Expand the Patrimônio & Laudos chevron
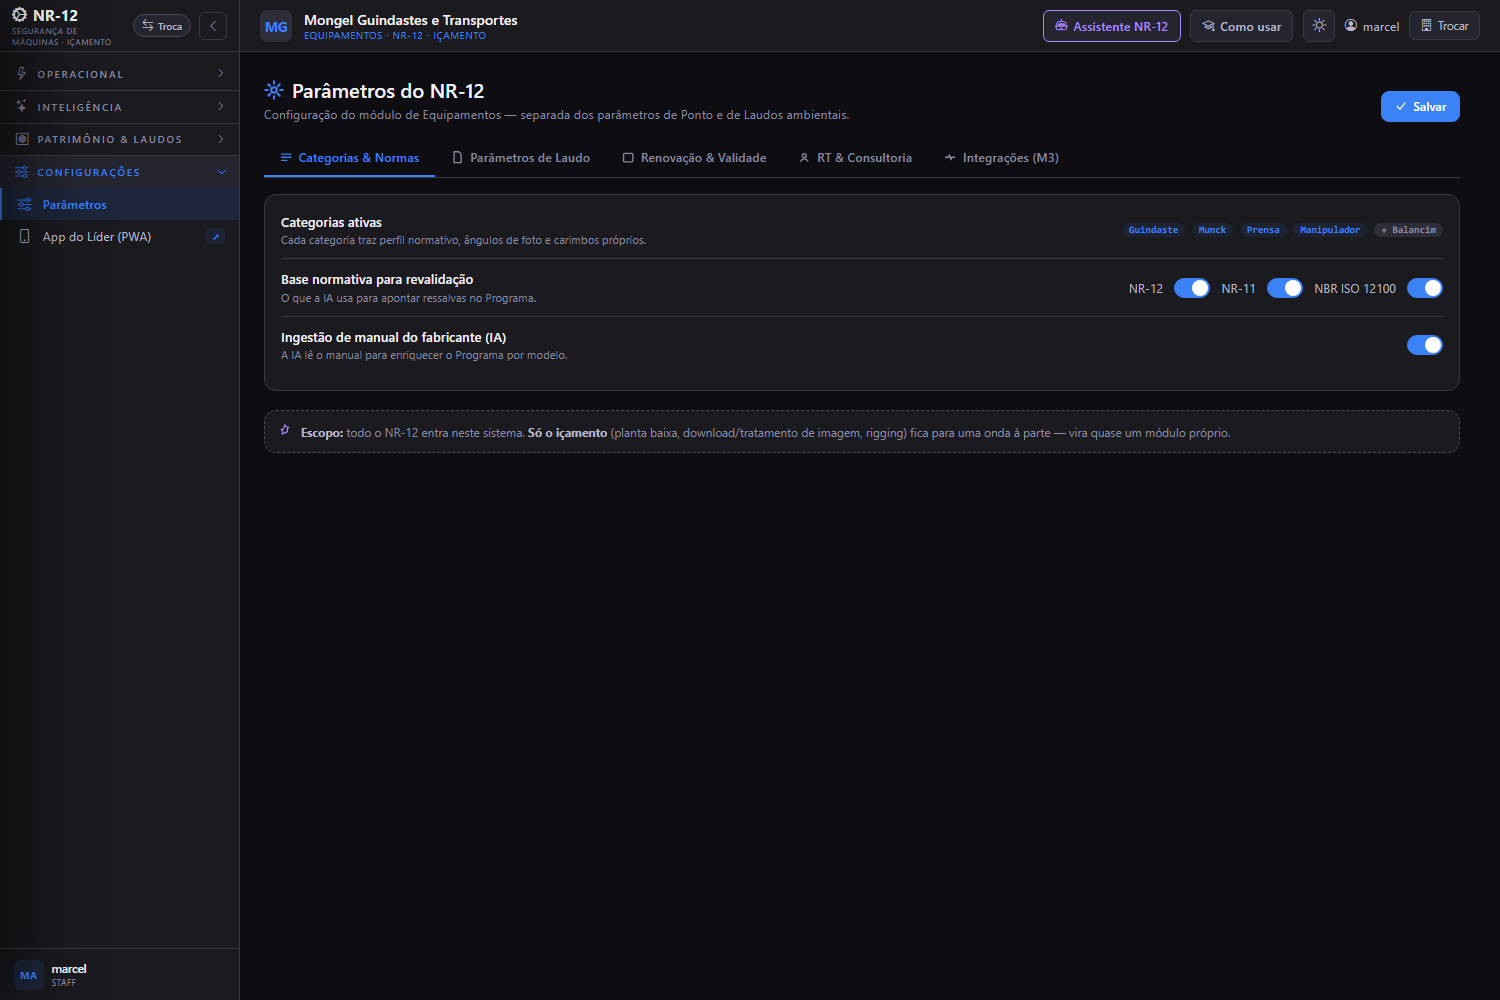The width and height of the screenshot is (1500, 1000). click(221, 139)
